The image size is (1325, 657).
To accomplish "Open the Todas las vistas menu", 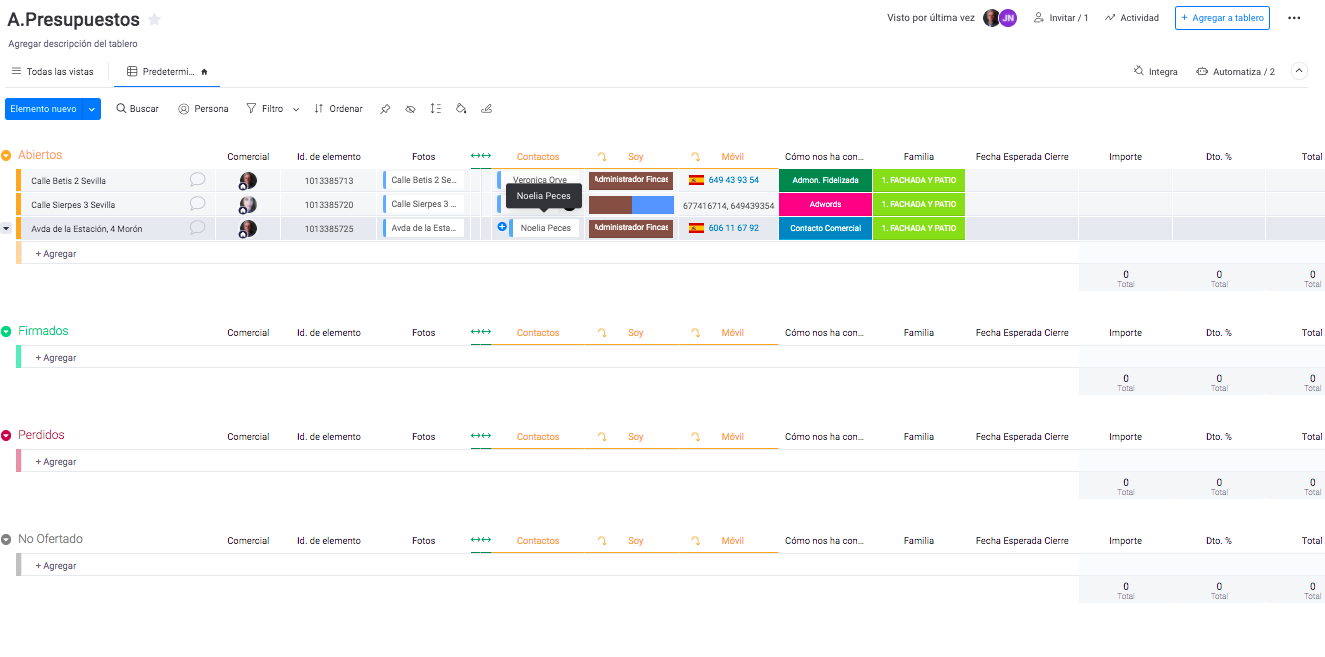I will (52, 72).
